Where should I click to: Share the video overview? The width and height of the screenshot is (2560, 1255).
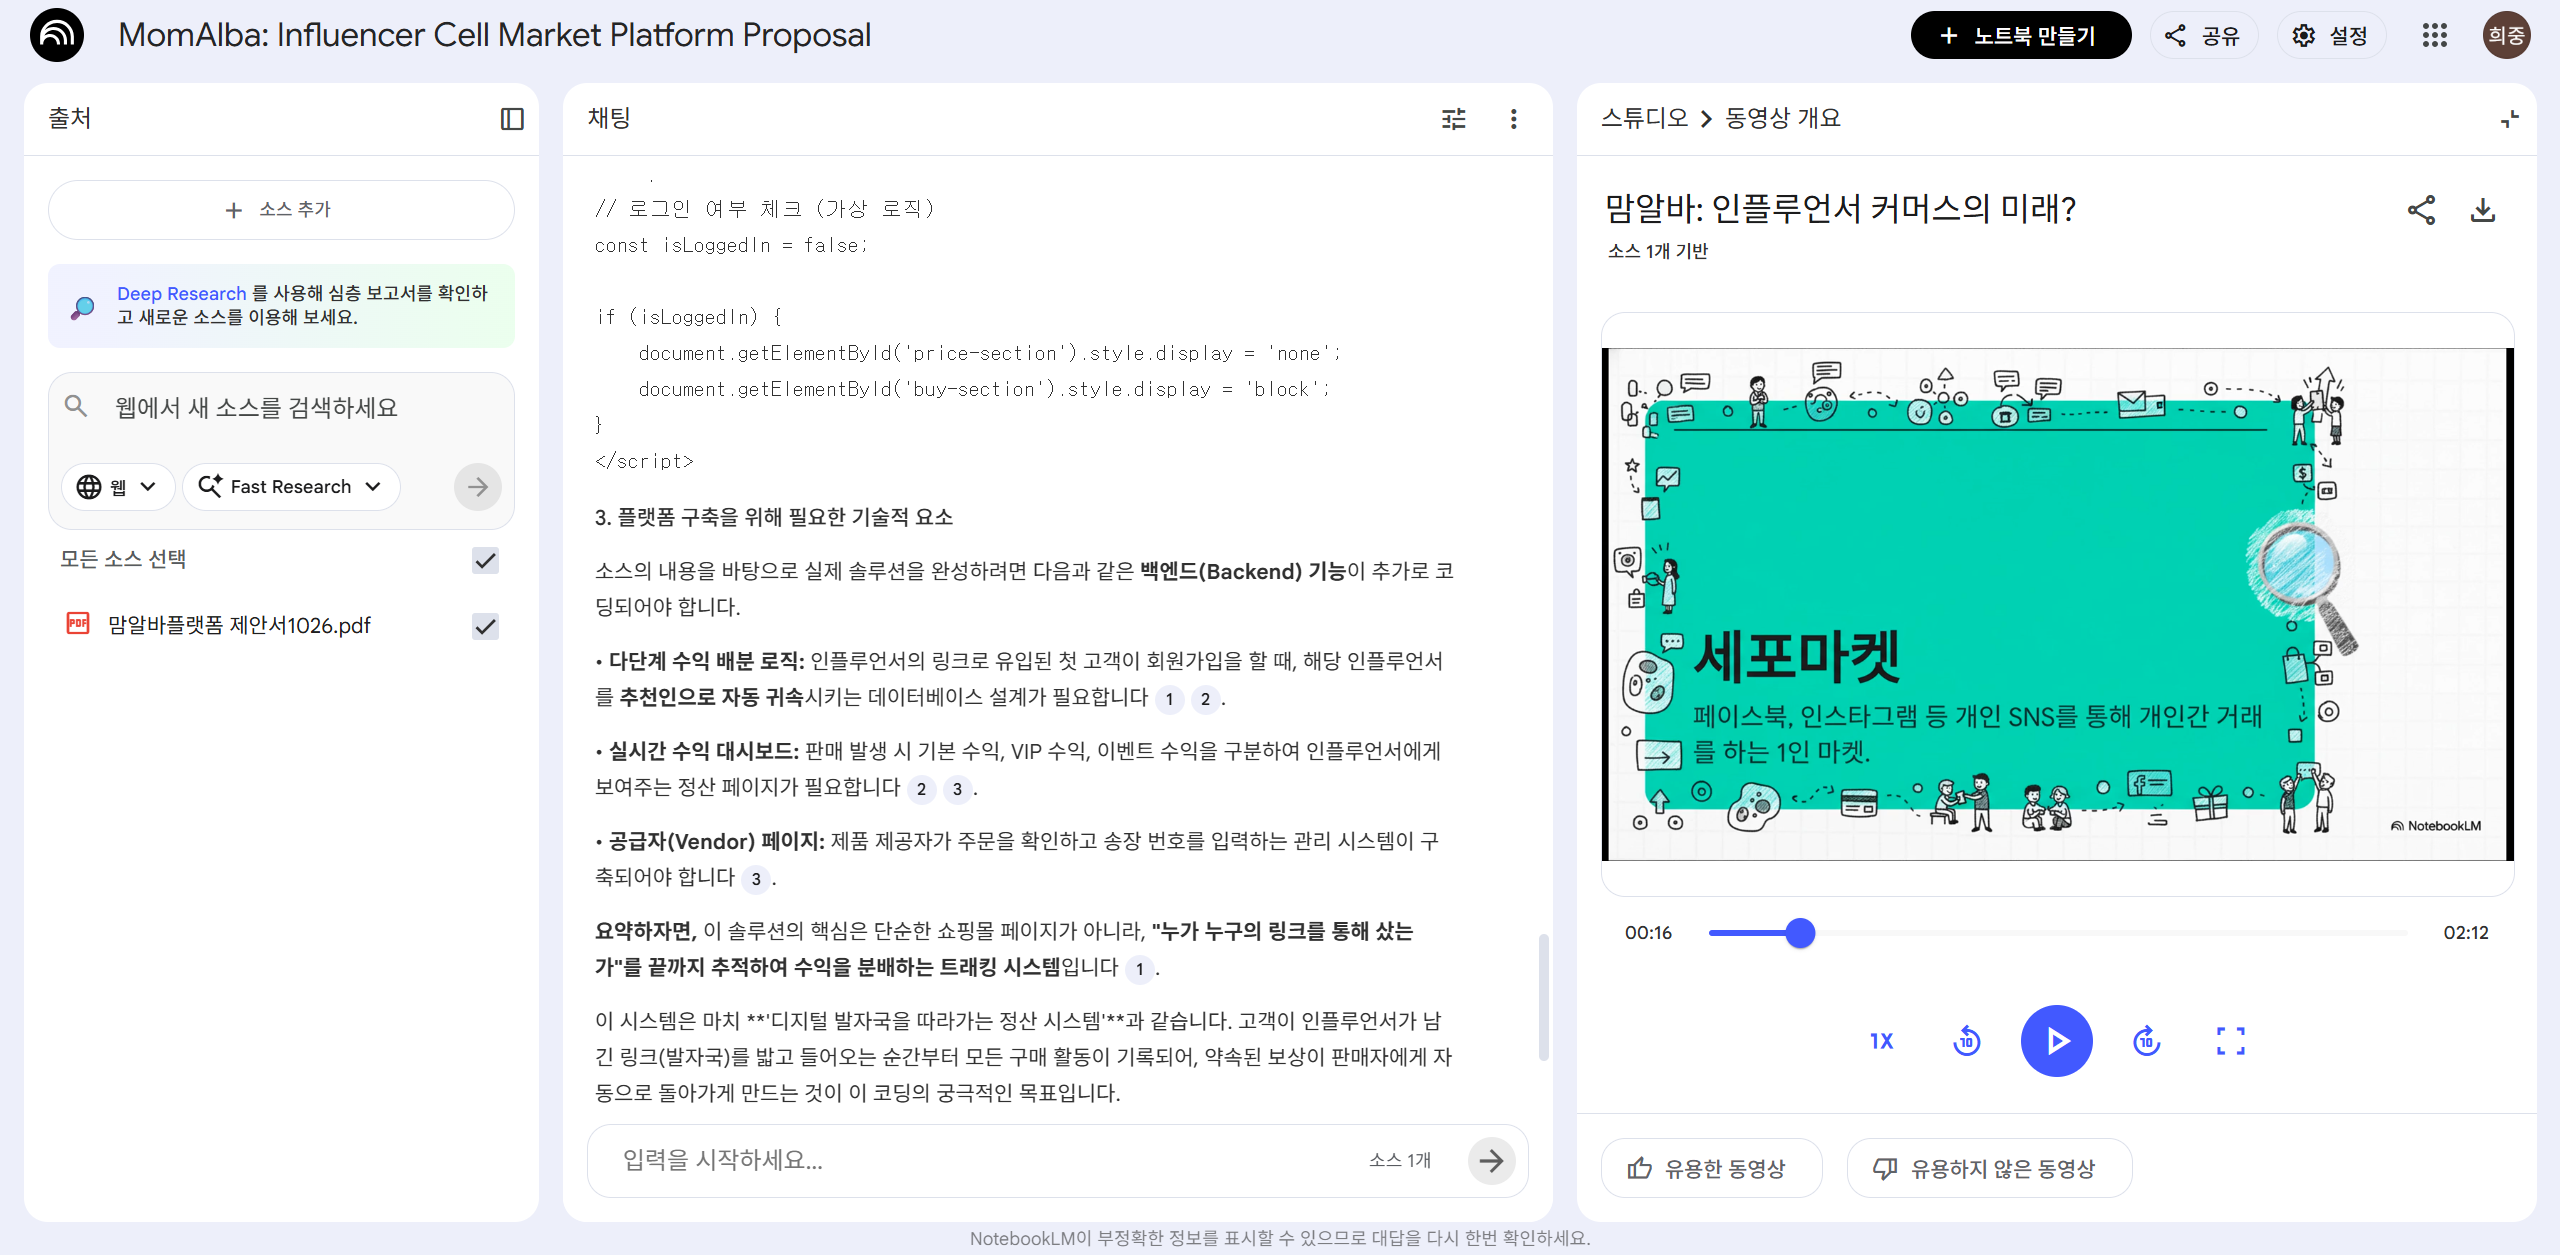coord(2421,210)
